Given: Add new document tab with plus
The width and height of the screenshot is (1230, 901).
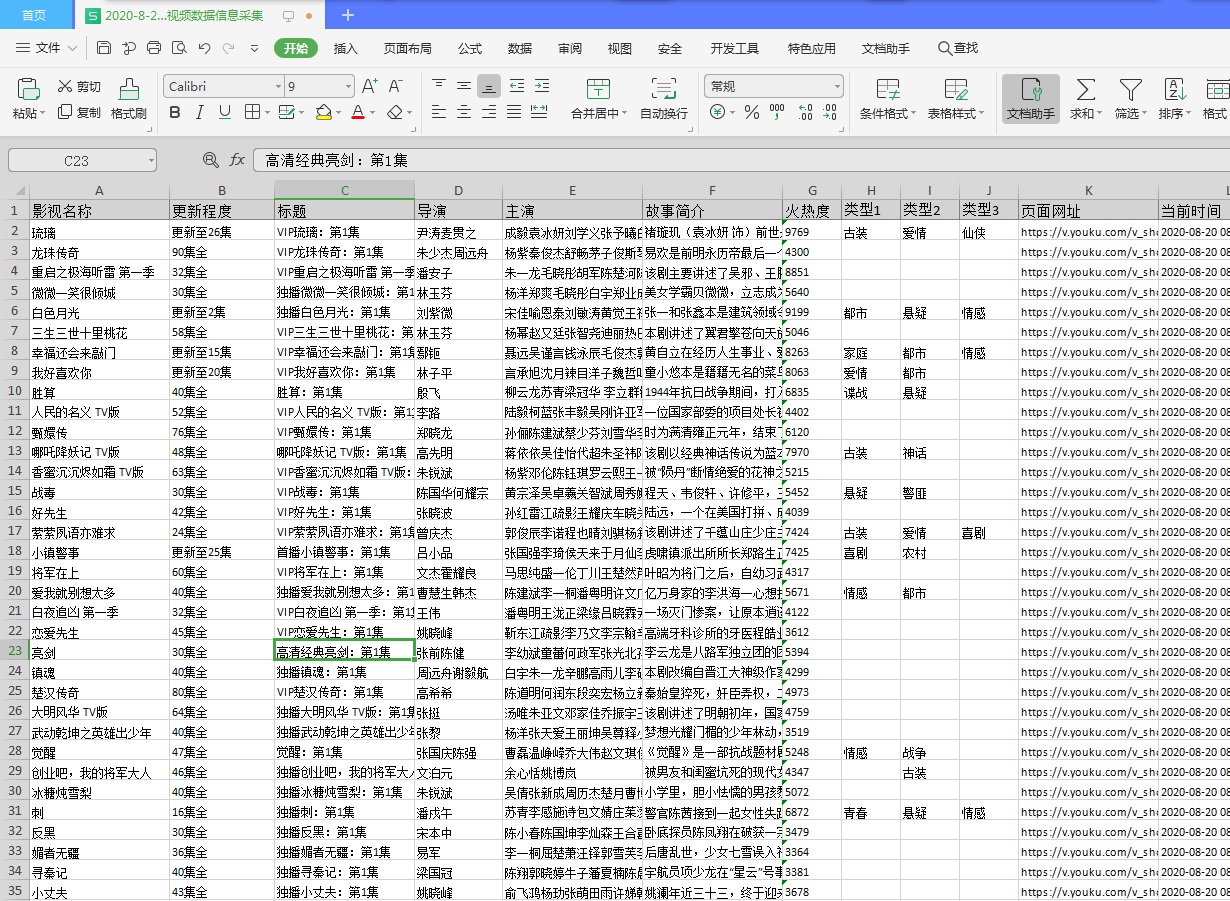Looking at the screenshot, I should (x=348, y=15).
